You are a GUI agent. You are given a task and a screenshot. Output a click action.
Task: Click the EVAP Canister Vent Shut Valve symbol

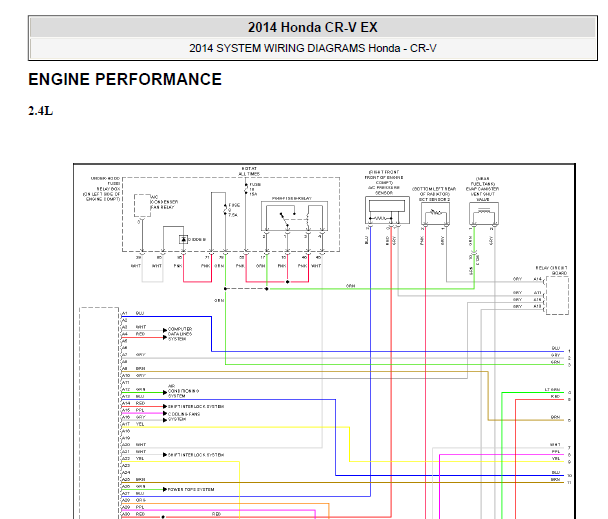[x=484, y=214]
